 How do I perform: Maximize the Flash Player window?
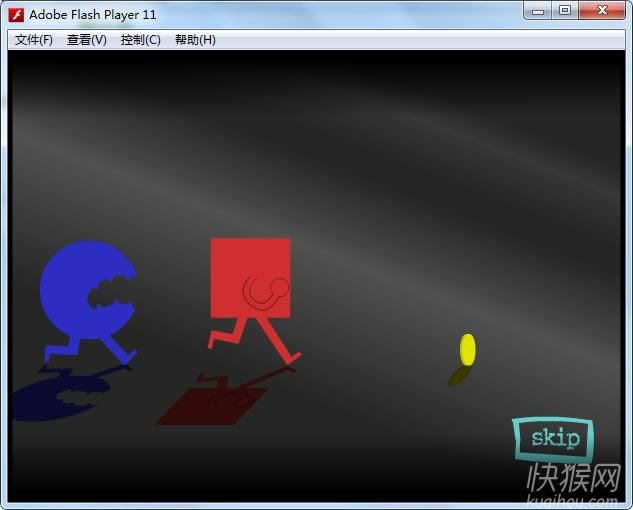[x=565, y=11]
